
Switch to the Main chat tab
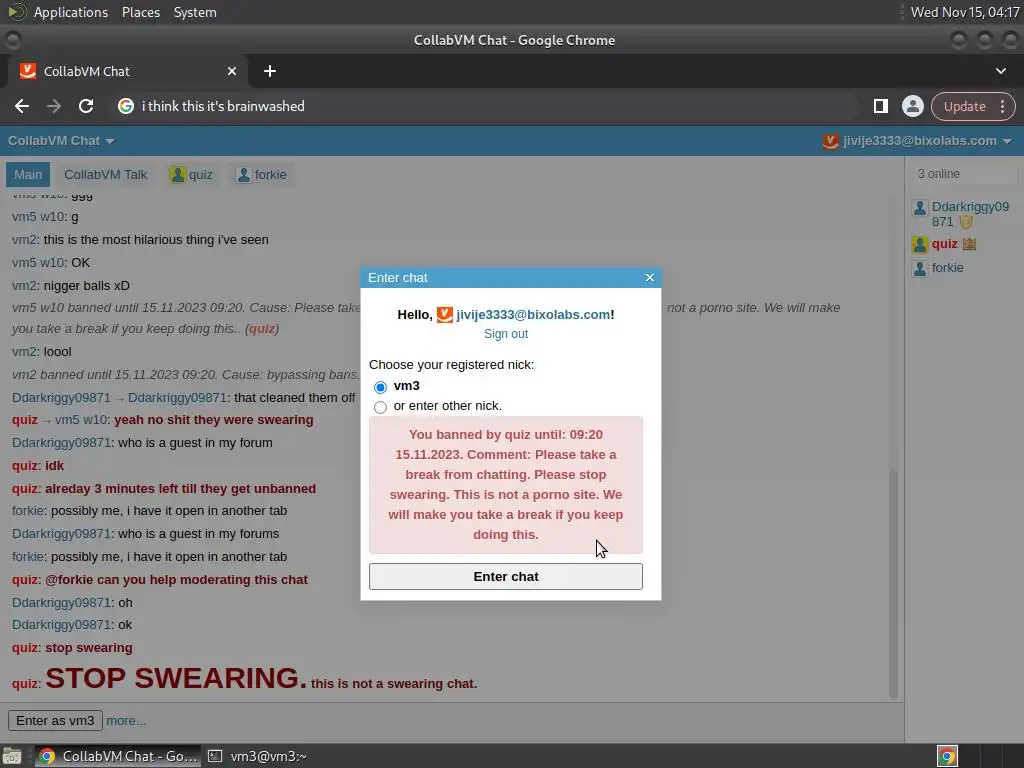coord(28,175)
